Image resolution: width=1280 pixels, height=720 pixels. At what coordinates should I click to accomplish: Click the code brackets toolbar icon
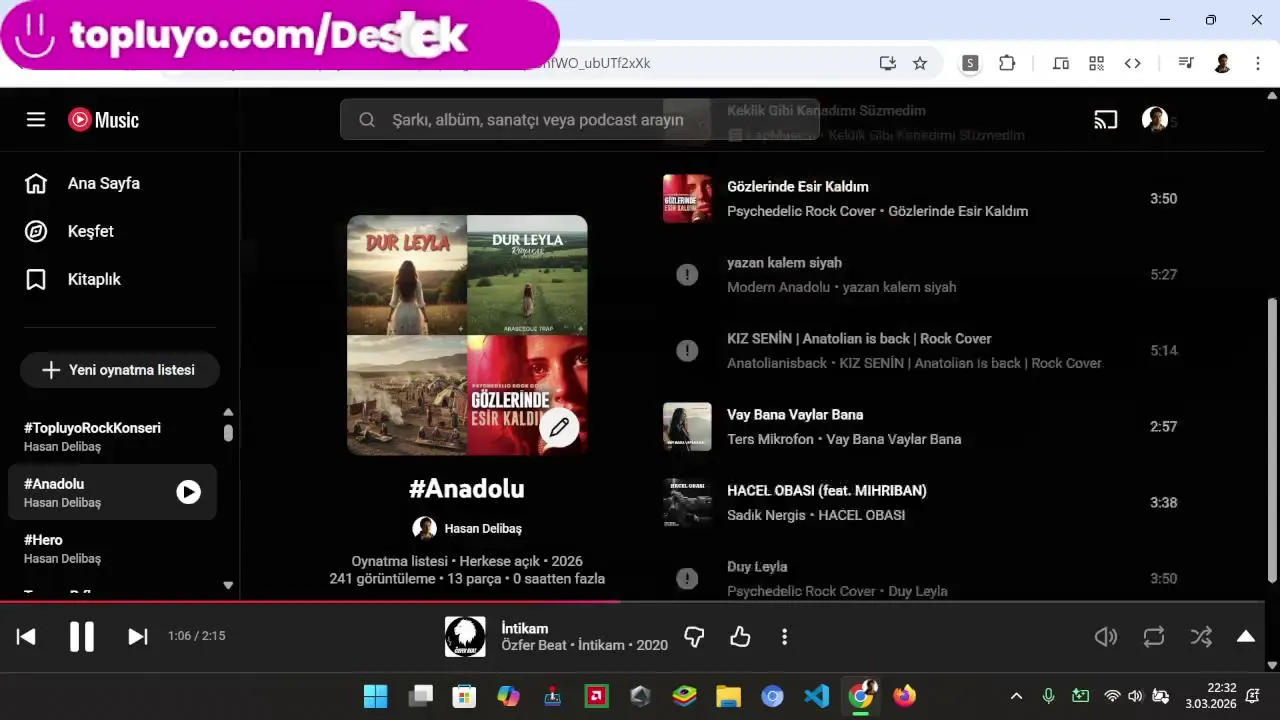1133,63
